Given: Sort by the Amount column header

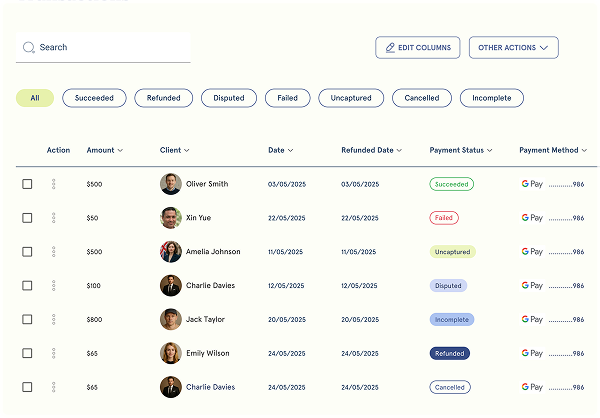Looking at the screenshot, I should (x=104, y=150).
